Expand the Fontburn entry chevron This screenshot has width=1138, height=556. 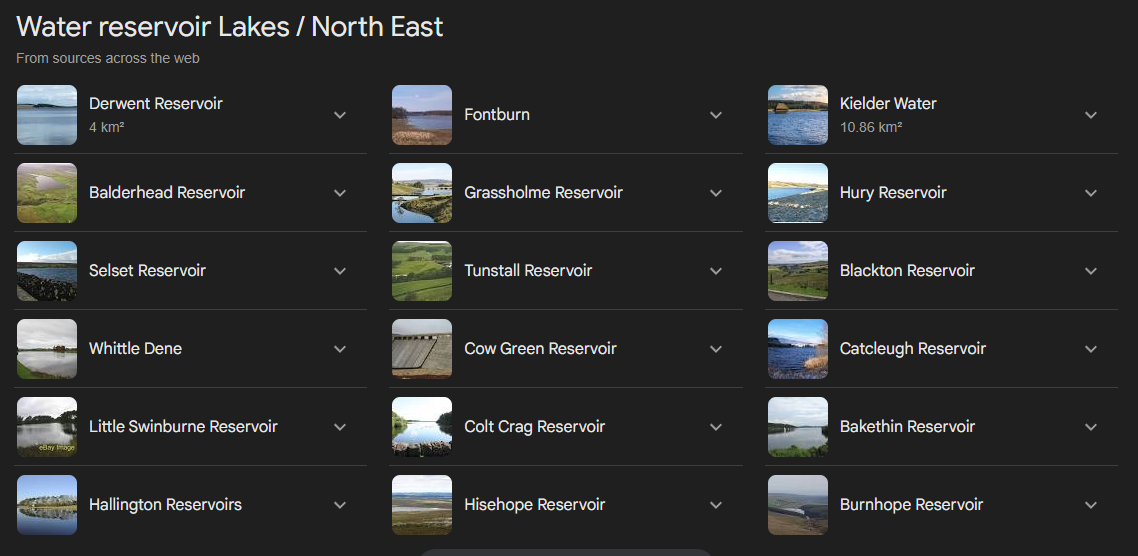coord(716,115)
